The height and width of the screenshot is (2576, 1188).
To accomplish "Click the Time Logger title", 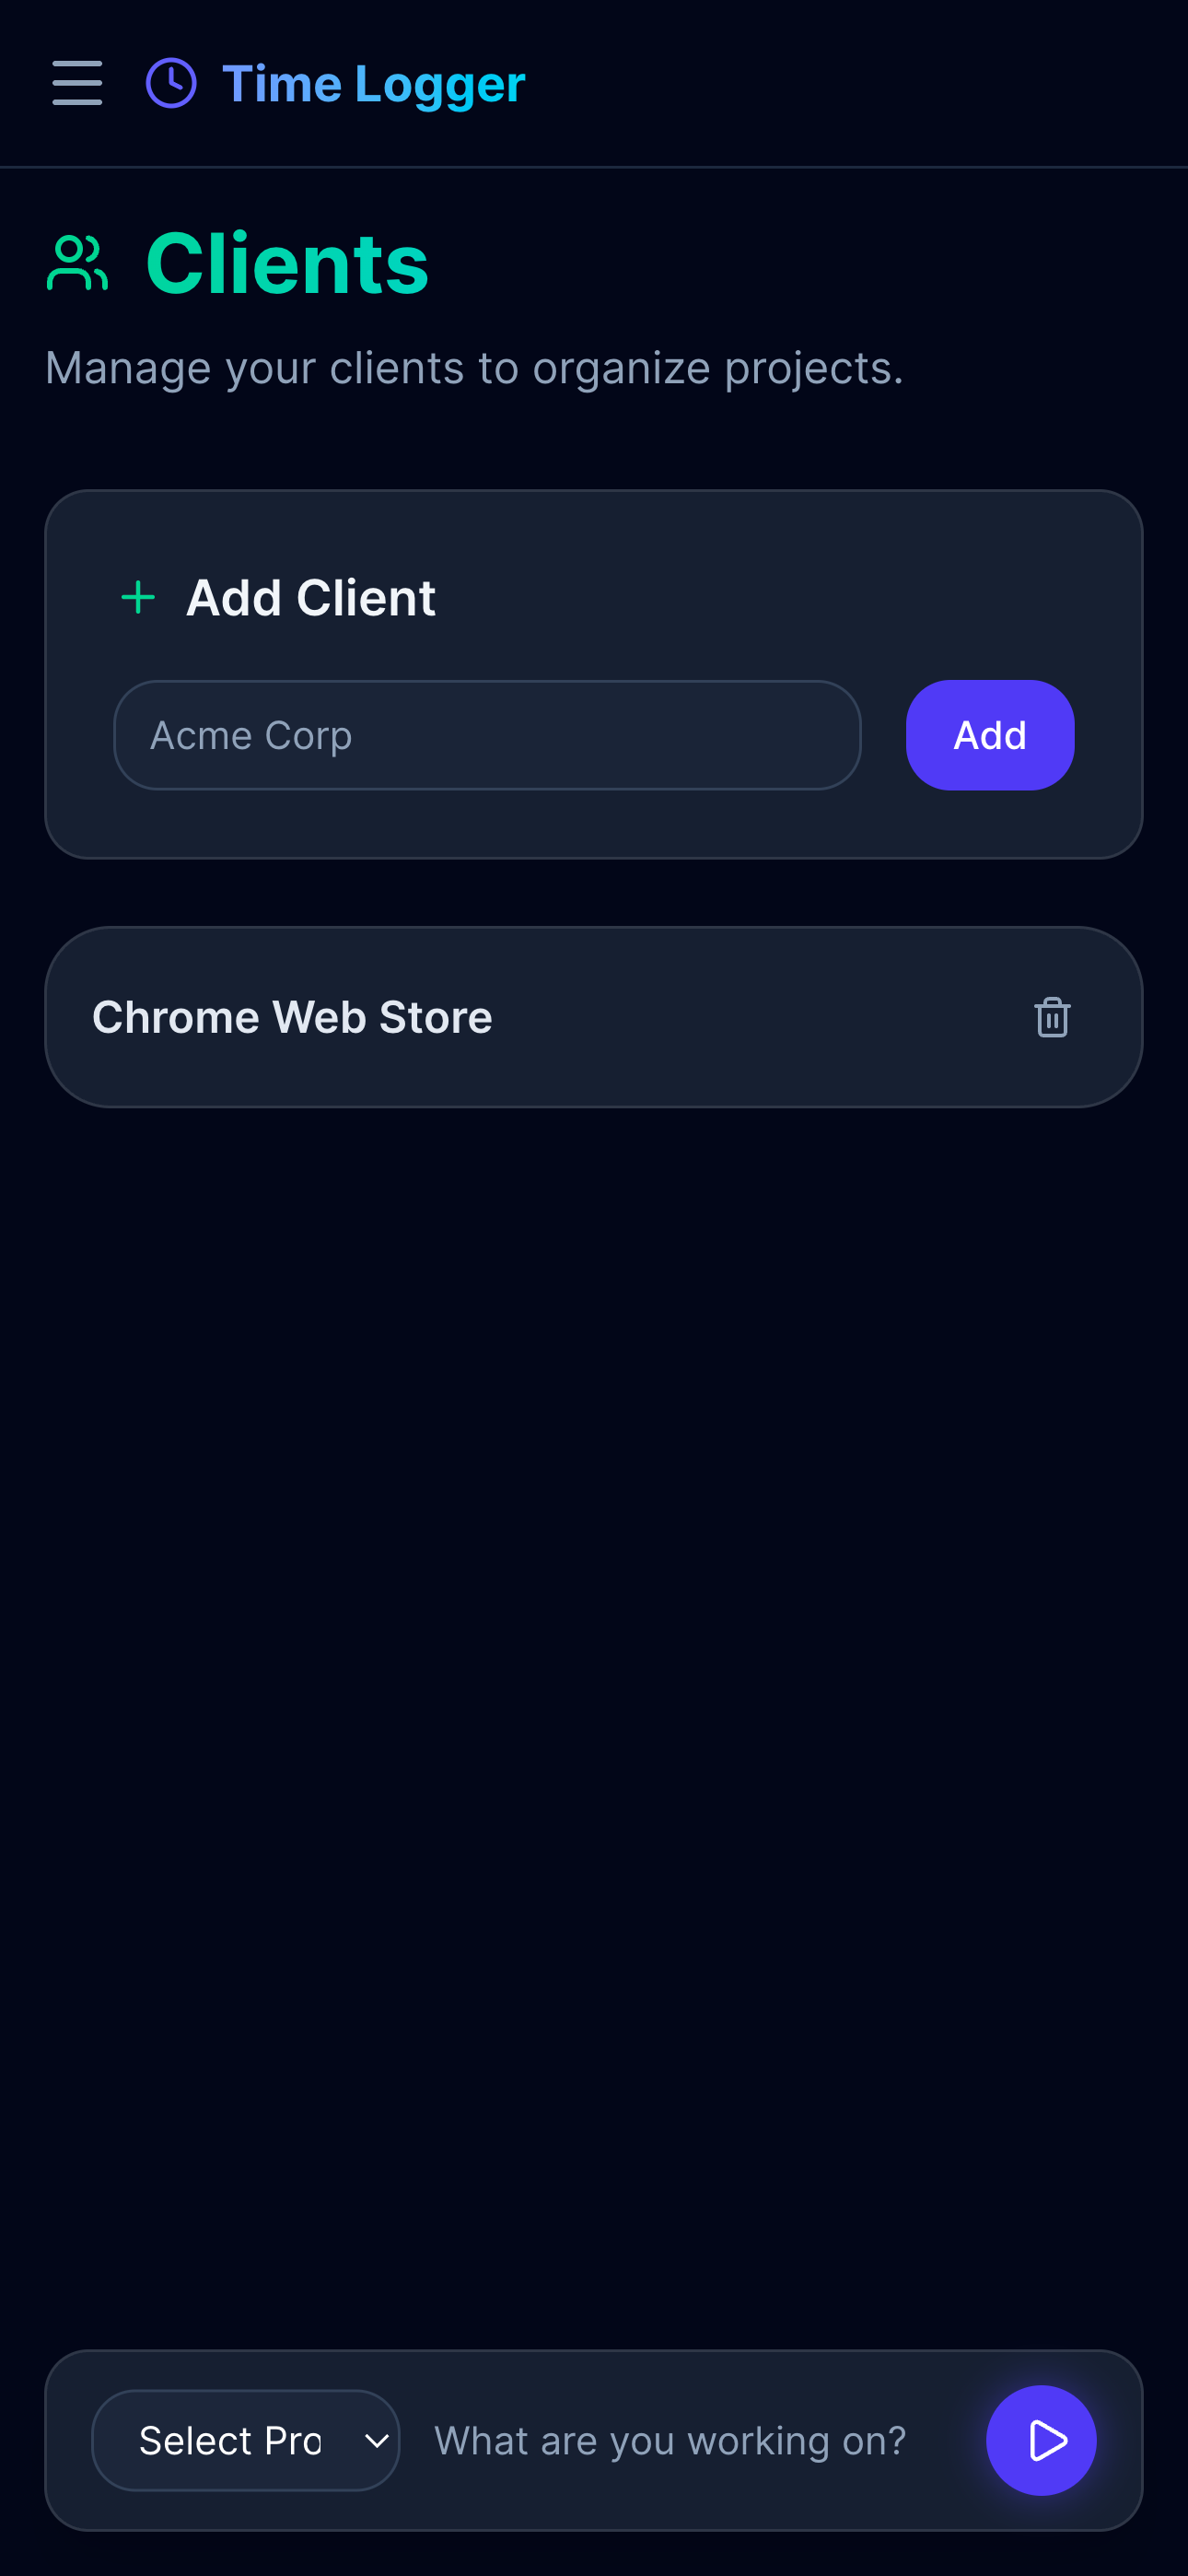I will point(373,84).
